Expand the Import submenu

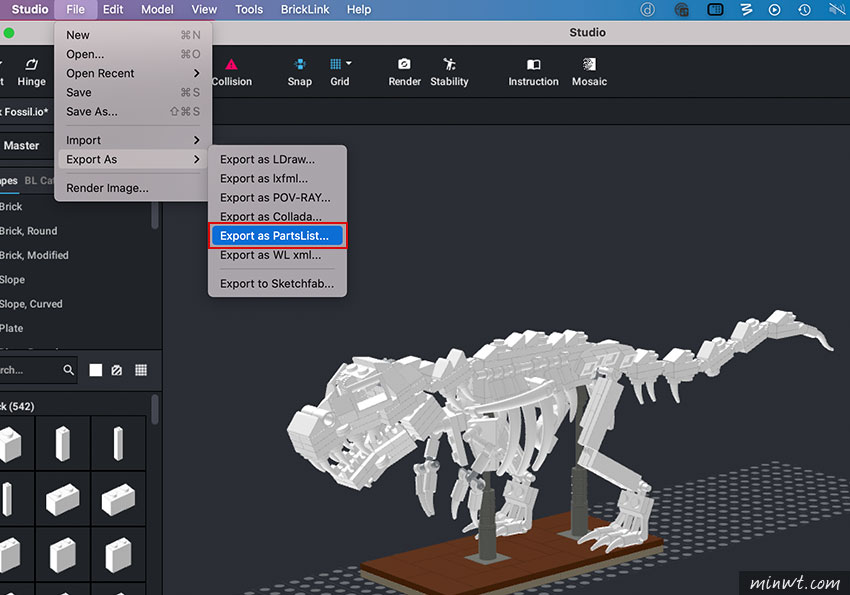click(133, 140)
